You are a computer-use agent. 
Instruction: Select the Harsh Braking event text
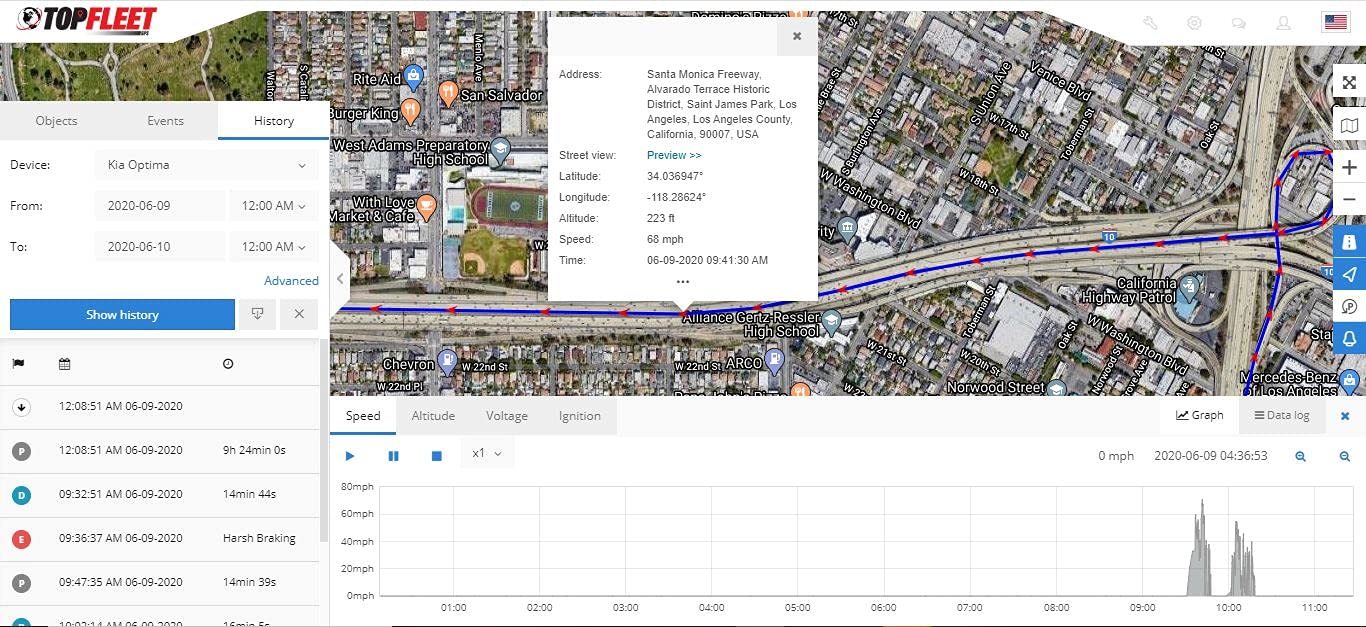(259, 538)
